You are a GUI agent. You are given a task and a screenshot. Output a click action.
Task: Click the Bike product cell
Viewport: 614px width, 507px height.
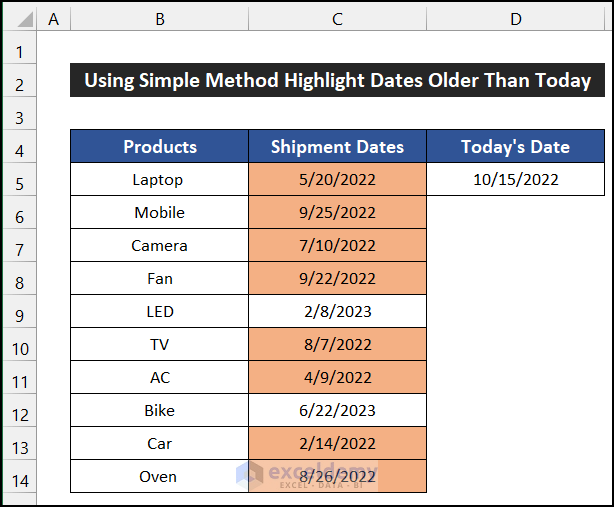[x=159, y=411]
